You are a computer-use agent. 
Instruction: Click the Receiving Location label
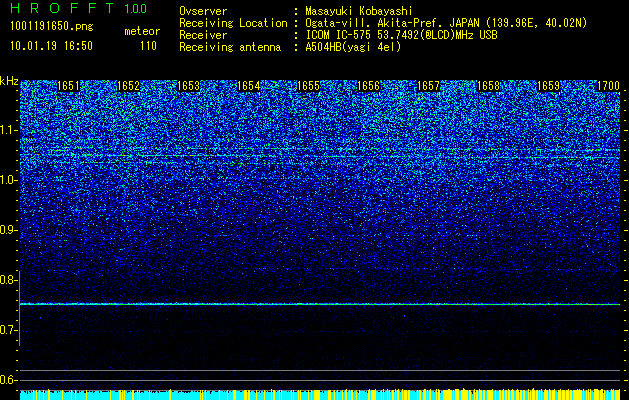(233, 23)
